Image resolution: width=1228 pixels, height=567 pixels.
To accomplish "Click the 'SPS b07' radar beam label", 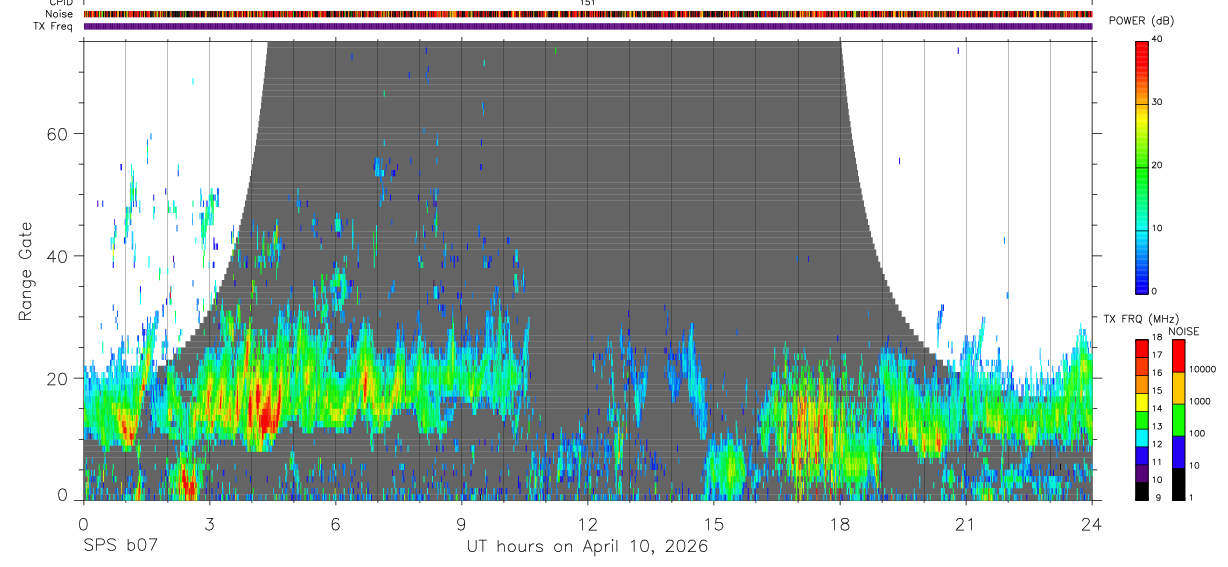I will [119, 547].
